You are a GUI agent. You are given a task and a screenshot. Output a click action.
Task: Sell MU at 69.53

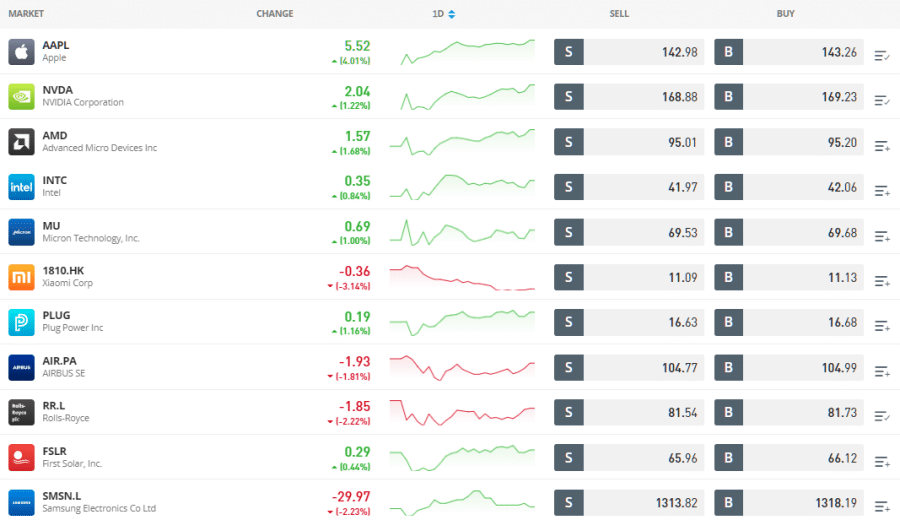(629, 232)
